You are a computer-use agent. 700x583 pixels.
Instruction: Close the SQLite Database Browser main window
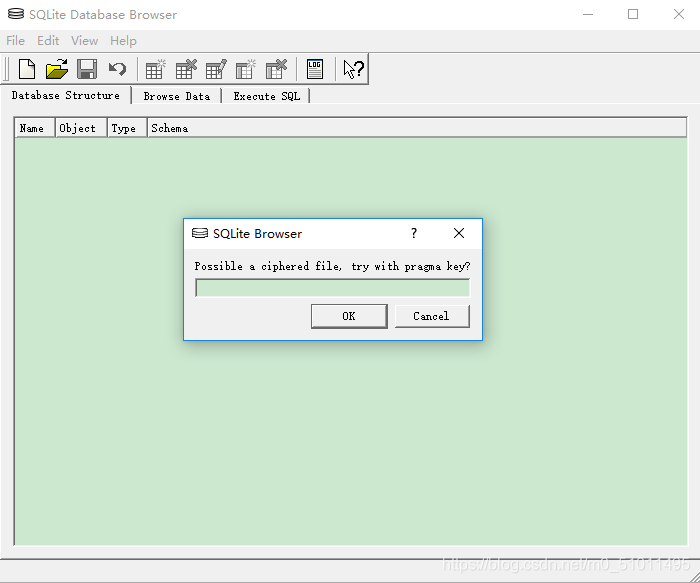(679, 14)
